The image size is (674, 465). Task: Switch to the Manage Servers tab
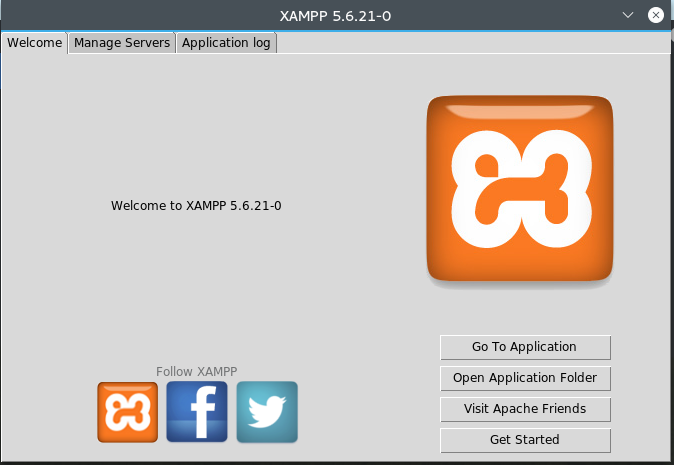(x=122, y=43)
